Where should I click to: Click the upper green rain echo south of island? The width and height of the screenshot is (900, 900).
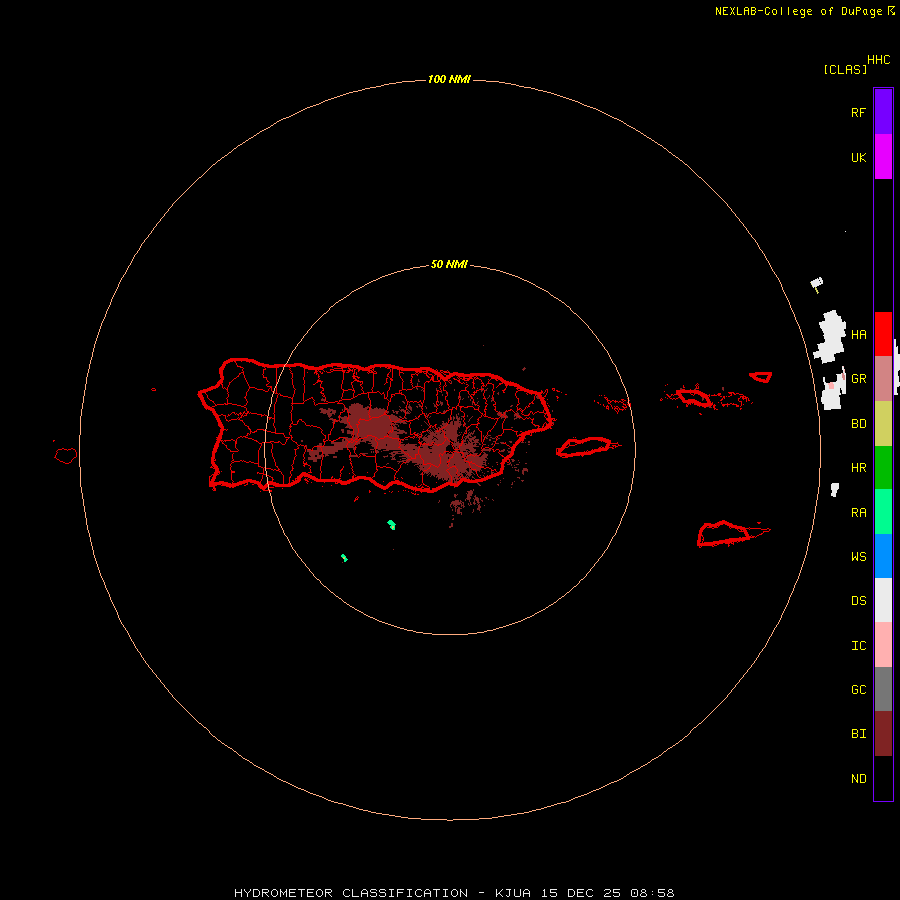[x=391, y=524]
